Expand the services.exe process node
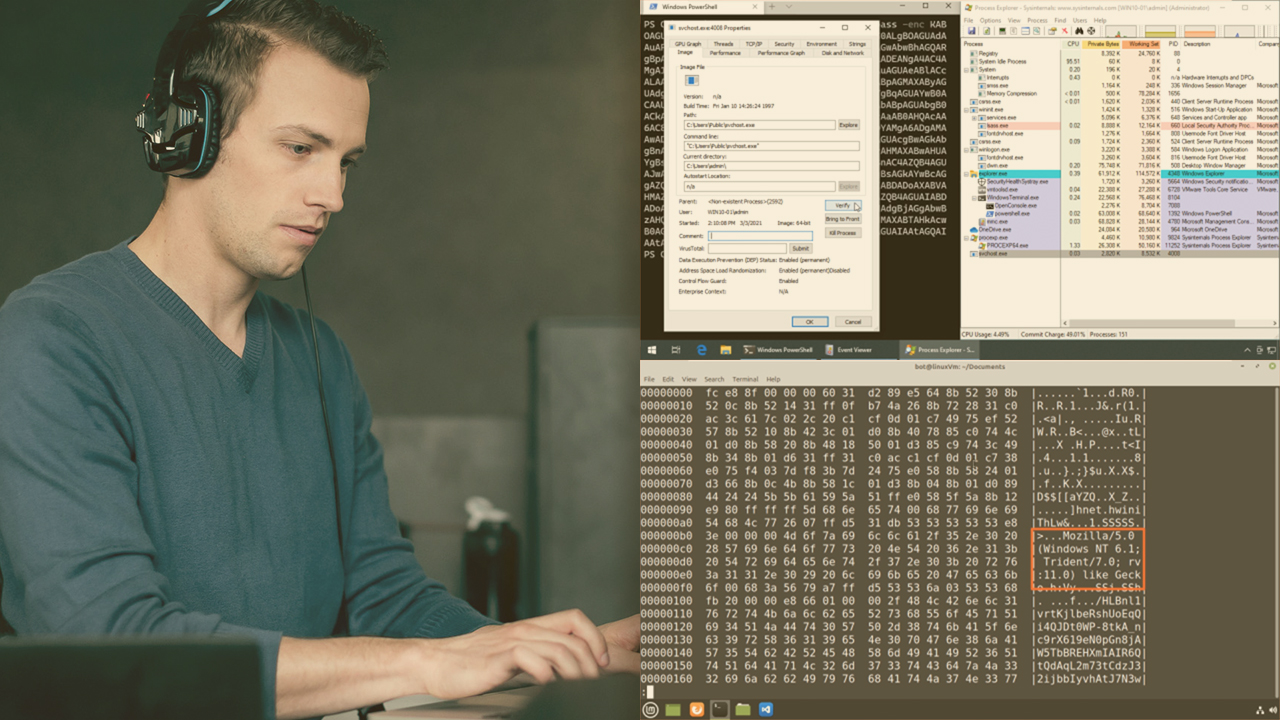 coord(975,118)
